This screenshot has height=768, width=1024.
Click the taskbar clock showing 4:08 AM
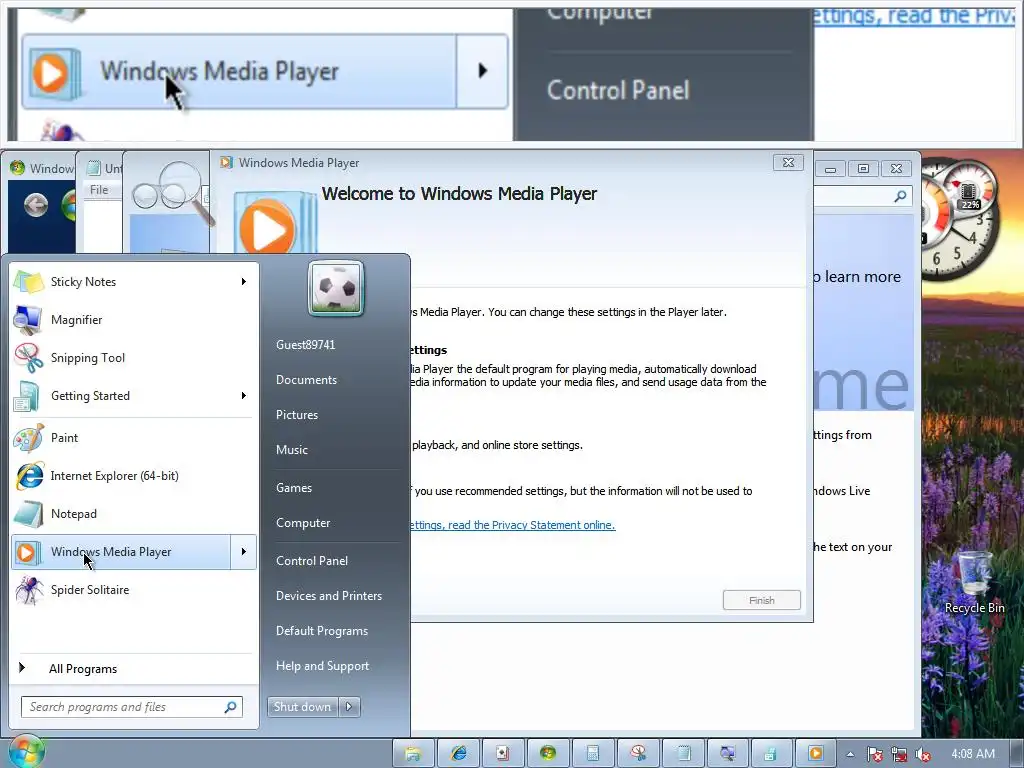pyautogui.click(x=973, y=754)
